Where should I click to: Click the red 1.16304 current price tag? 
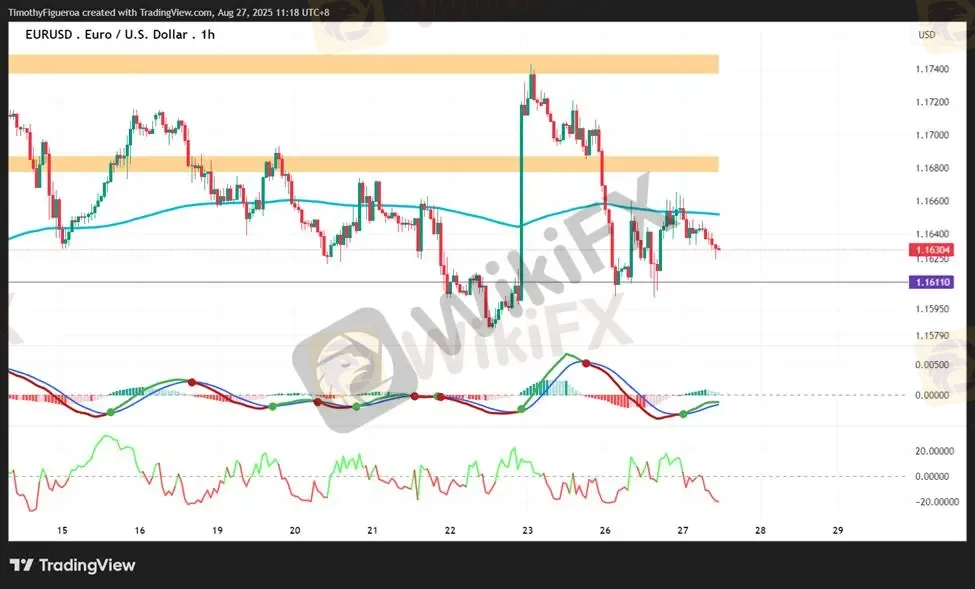[x=931, y=250]
